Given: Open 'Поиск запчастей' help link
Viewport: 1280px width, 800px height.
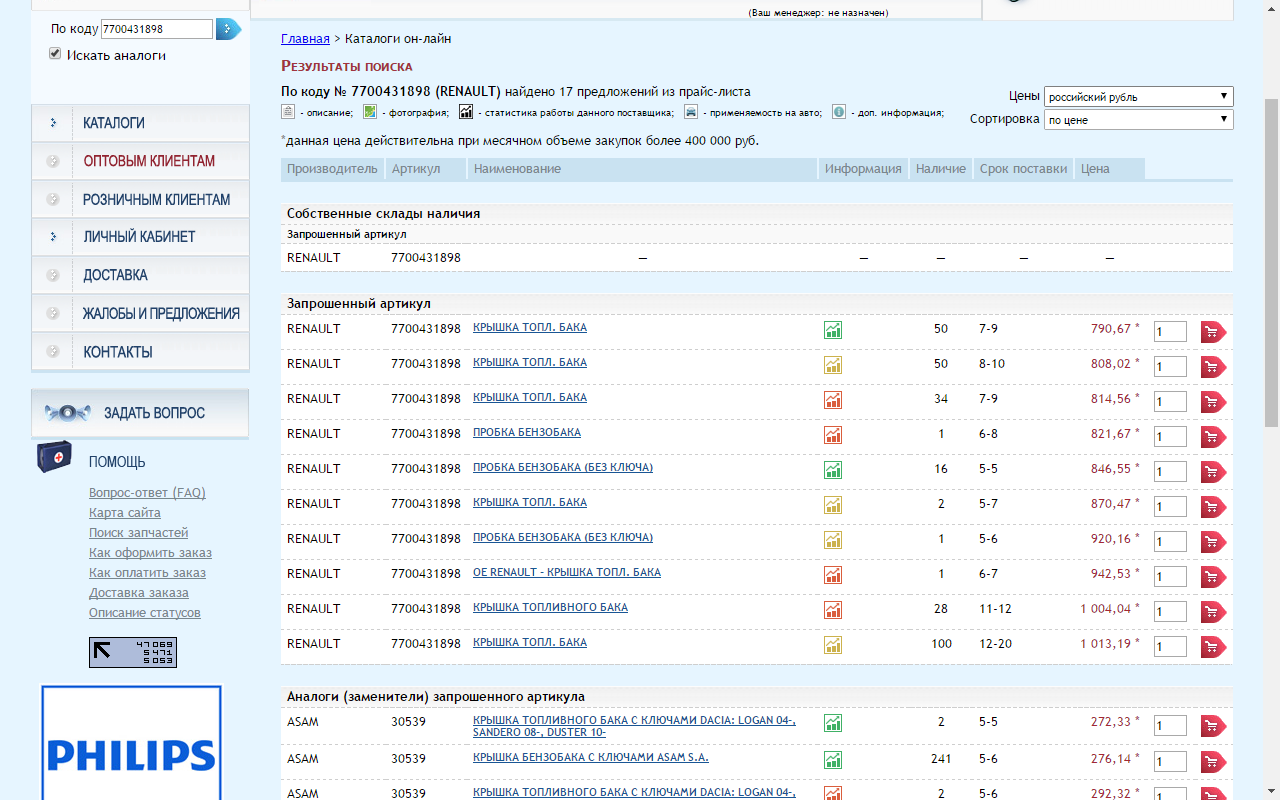Looking at the screenshot, I should click(x=138, y=533).
